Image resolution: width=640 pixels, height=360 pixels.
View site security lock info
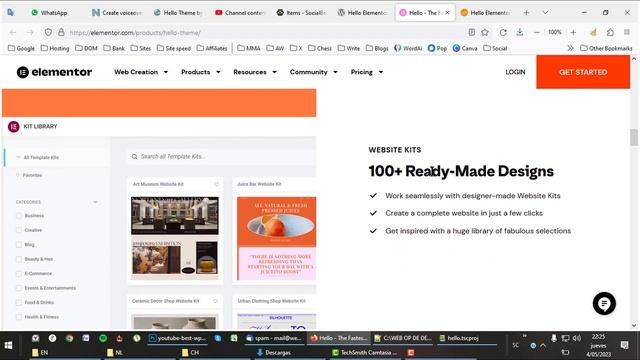pos(61,32)
